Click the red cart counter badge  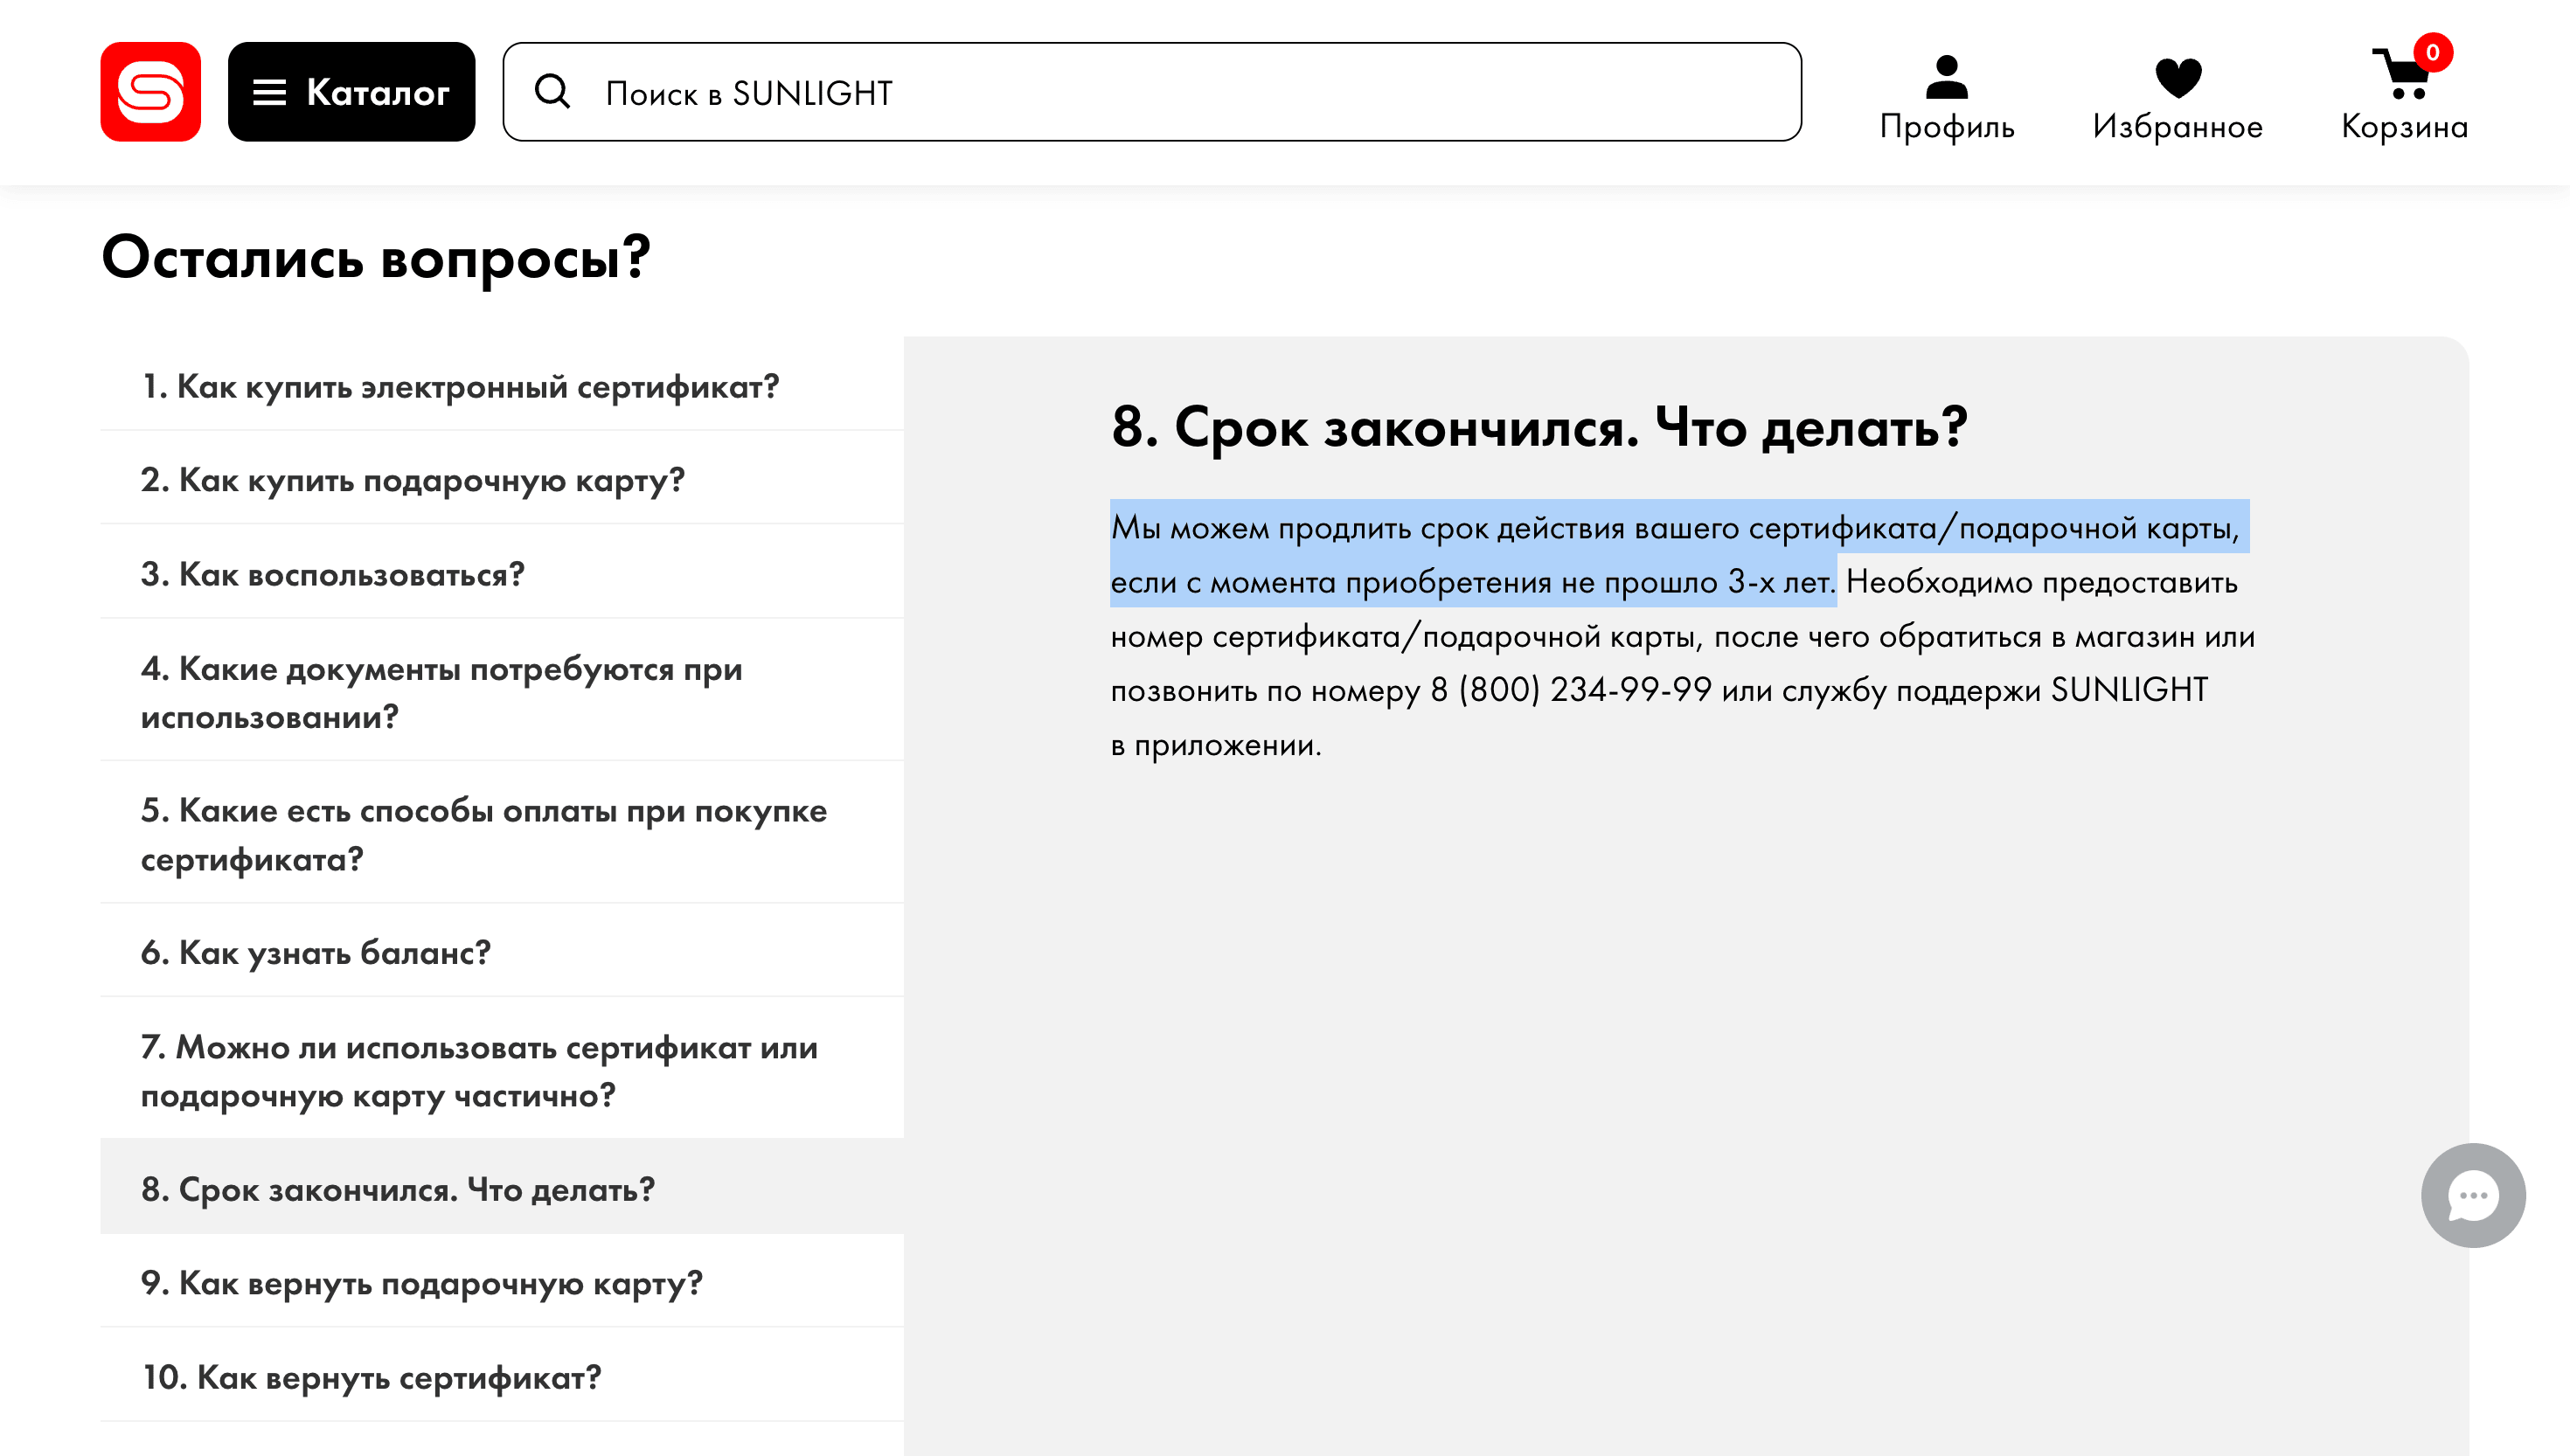pos(2433,53)
